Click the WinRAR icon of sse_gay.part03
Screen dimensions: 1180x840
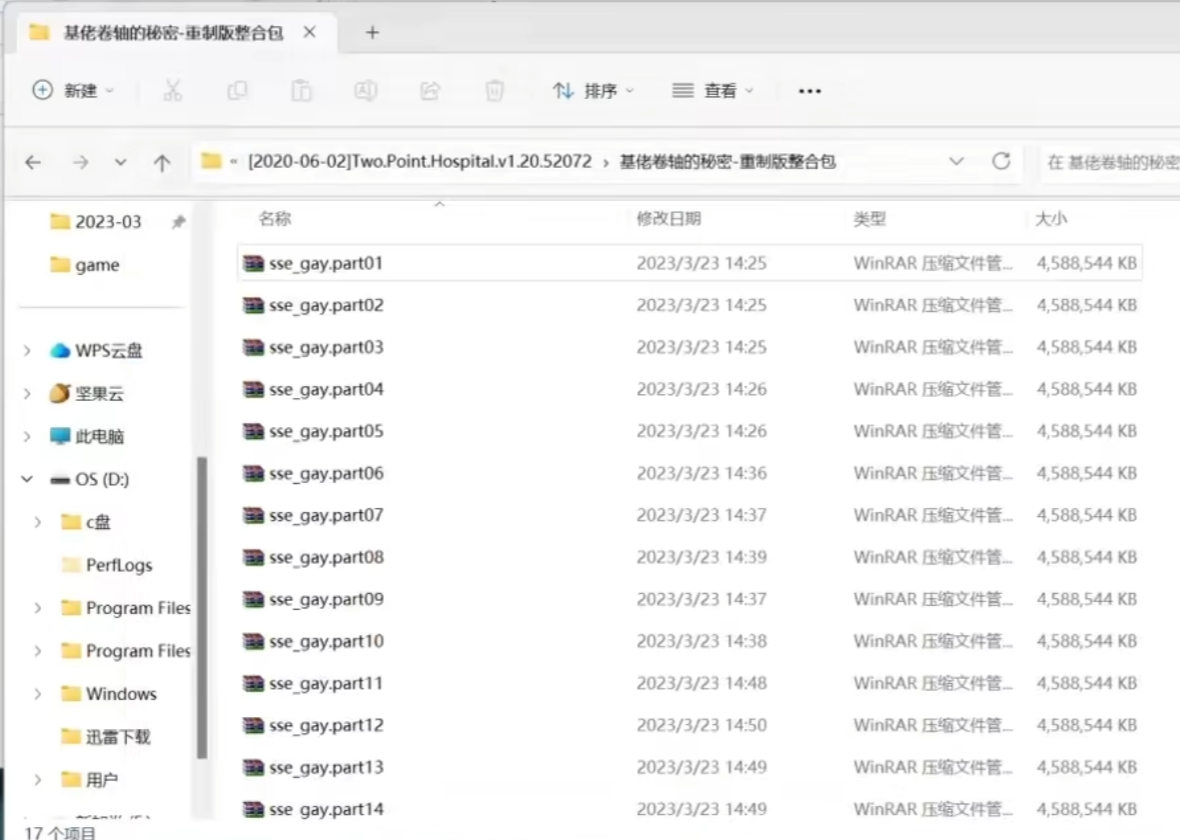click(254, 347)
